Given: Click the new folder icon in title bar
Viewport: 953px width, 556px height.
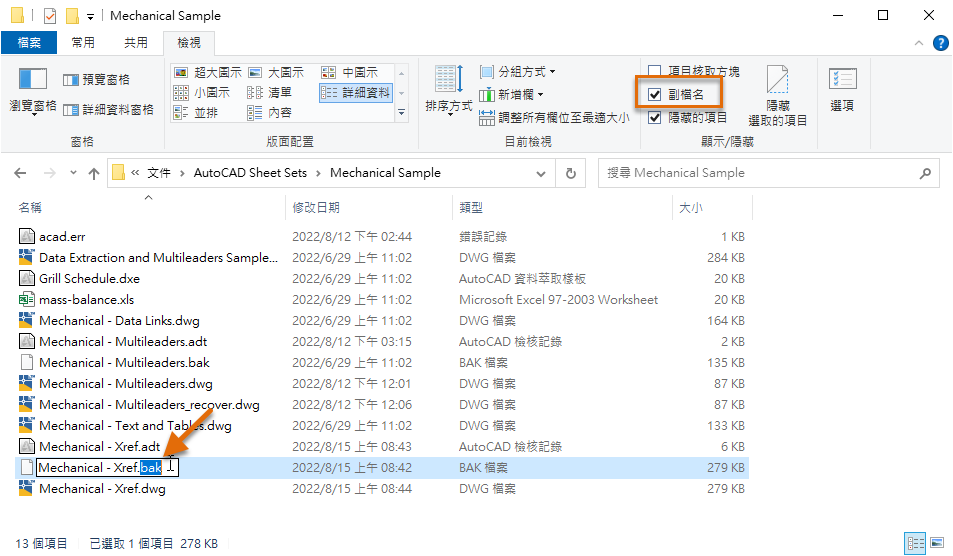Looking at the screenshot, I should (x=72, y=15).
